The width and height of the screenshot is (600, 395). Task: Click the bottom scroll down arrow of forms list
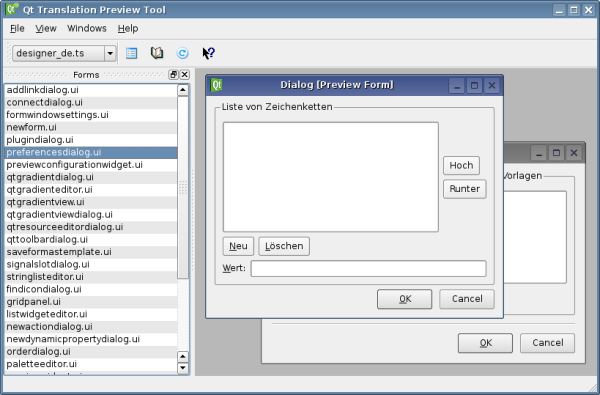pyautogui.click(x=183, y=368)
